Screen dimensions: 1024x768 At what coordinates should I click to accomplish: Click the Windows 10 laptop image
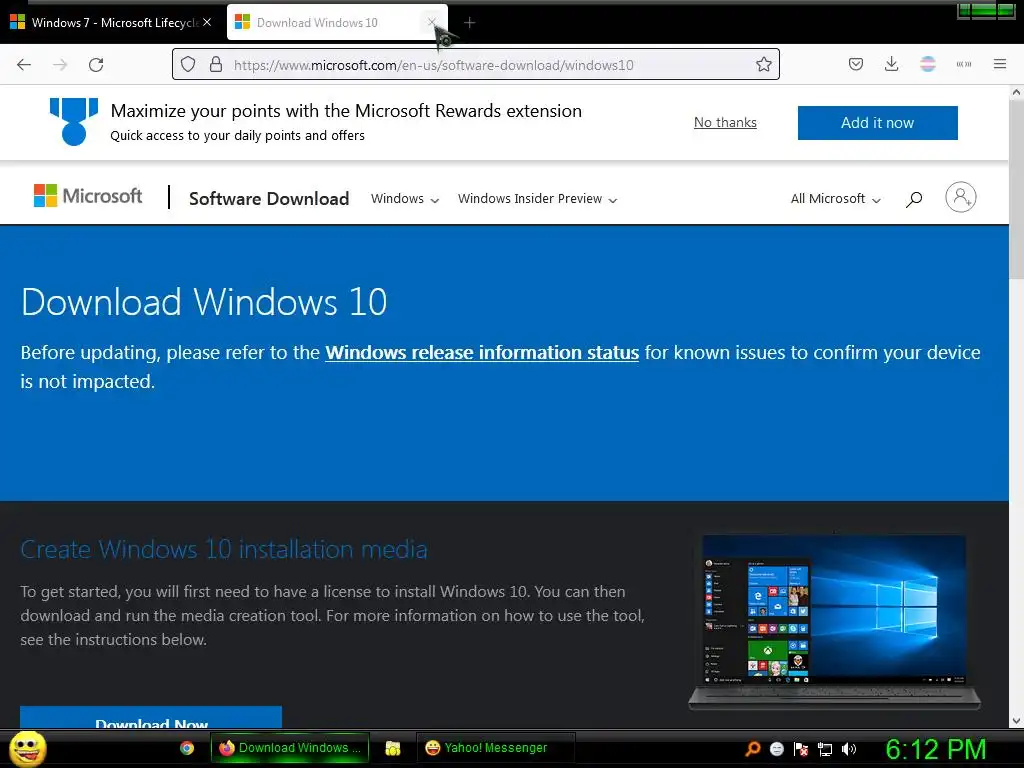click(834, 622)
